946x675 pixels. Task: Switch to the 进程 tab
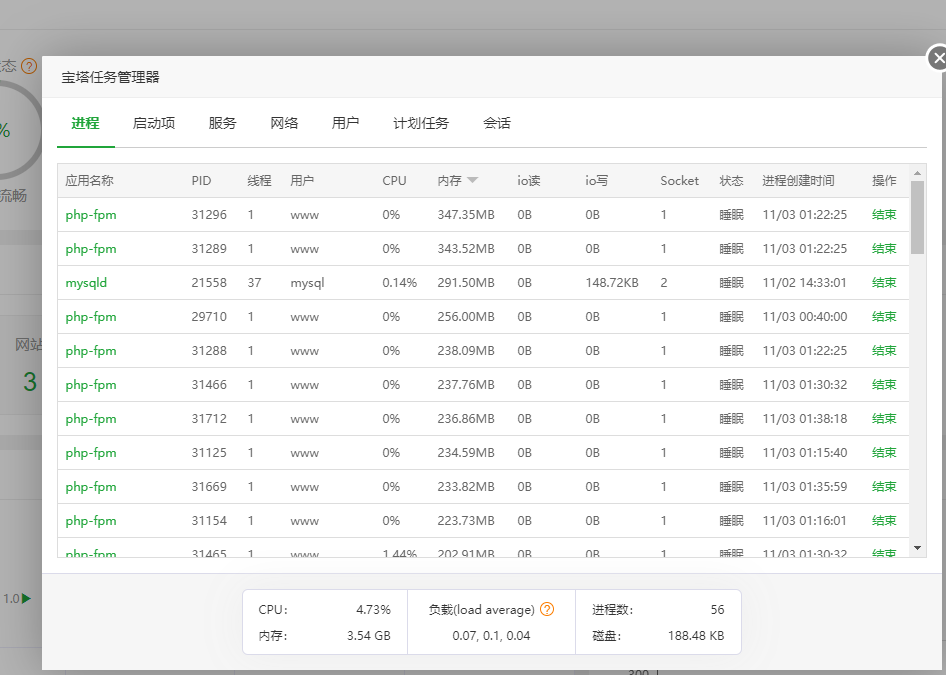[x=86, y=123]
